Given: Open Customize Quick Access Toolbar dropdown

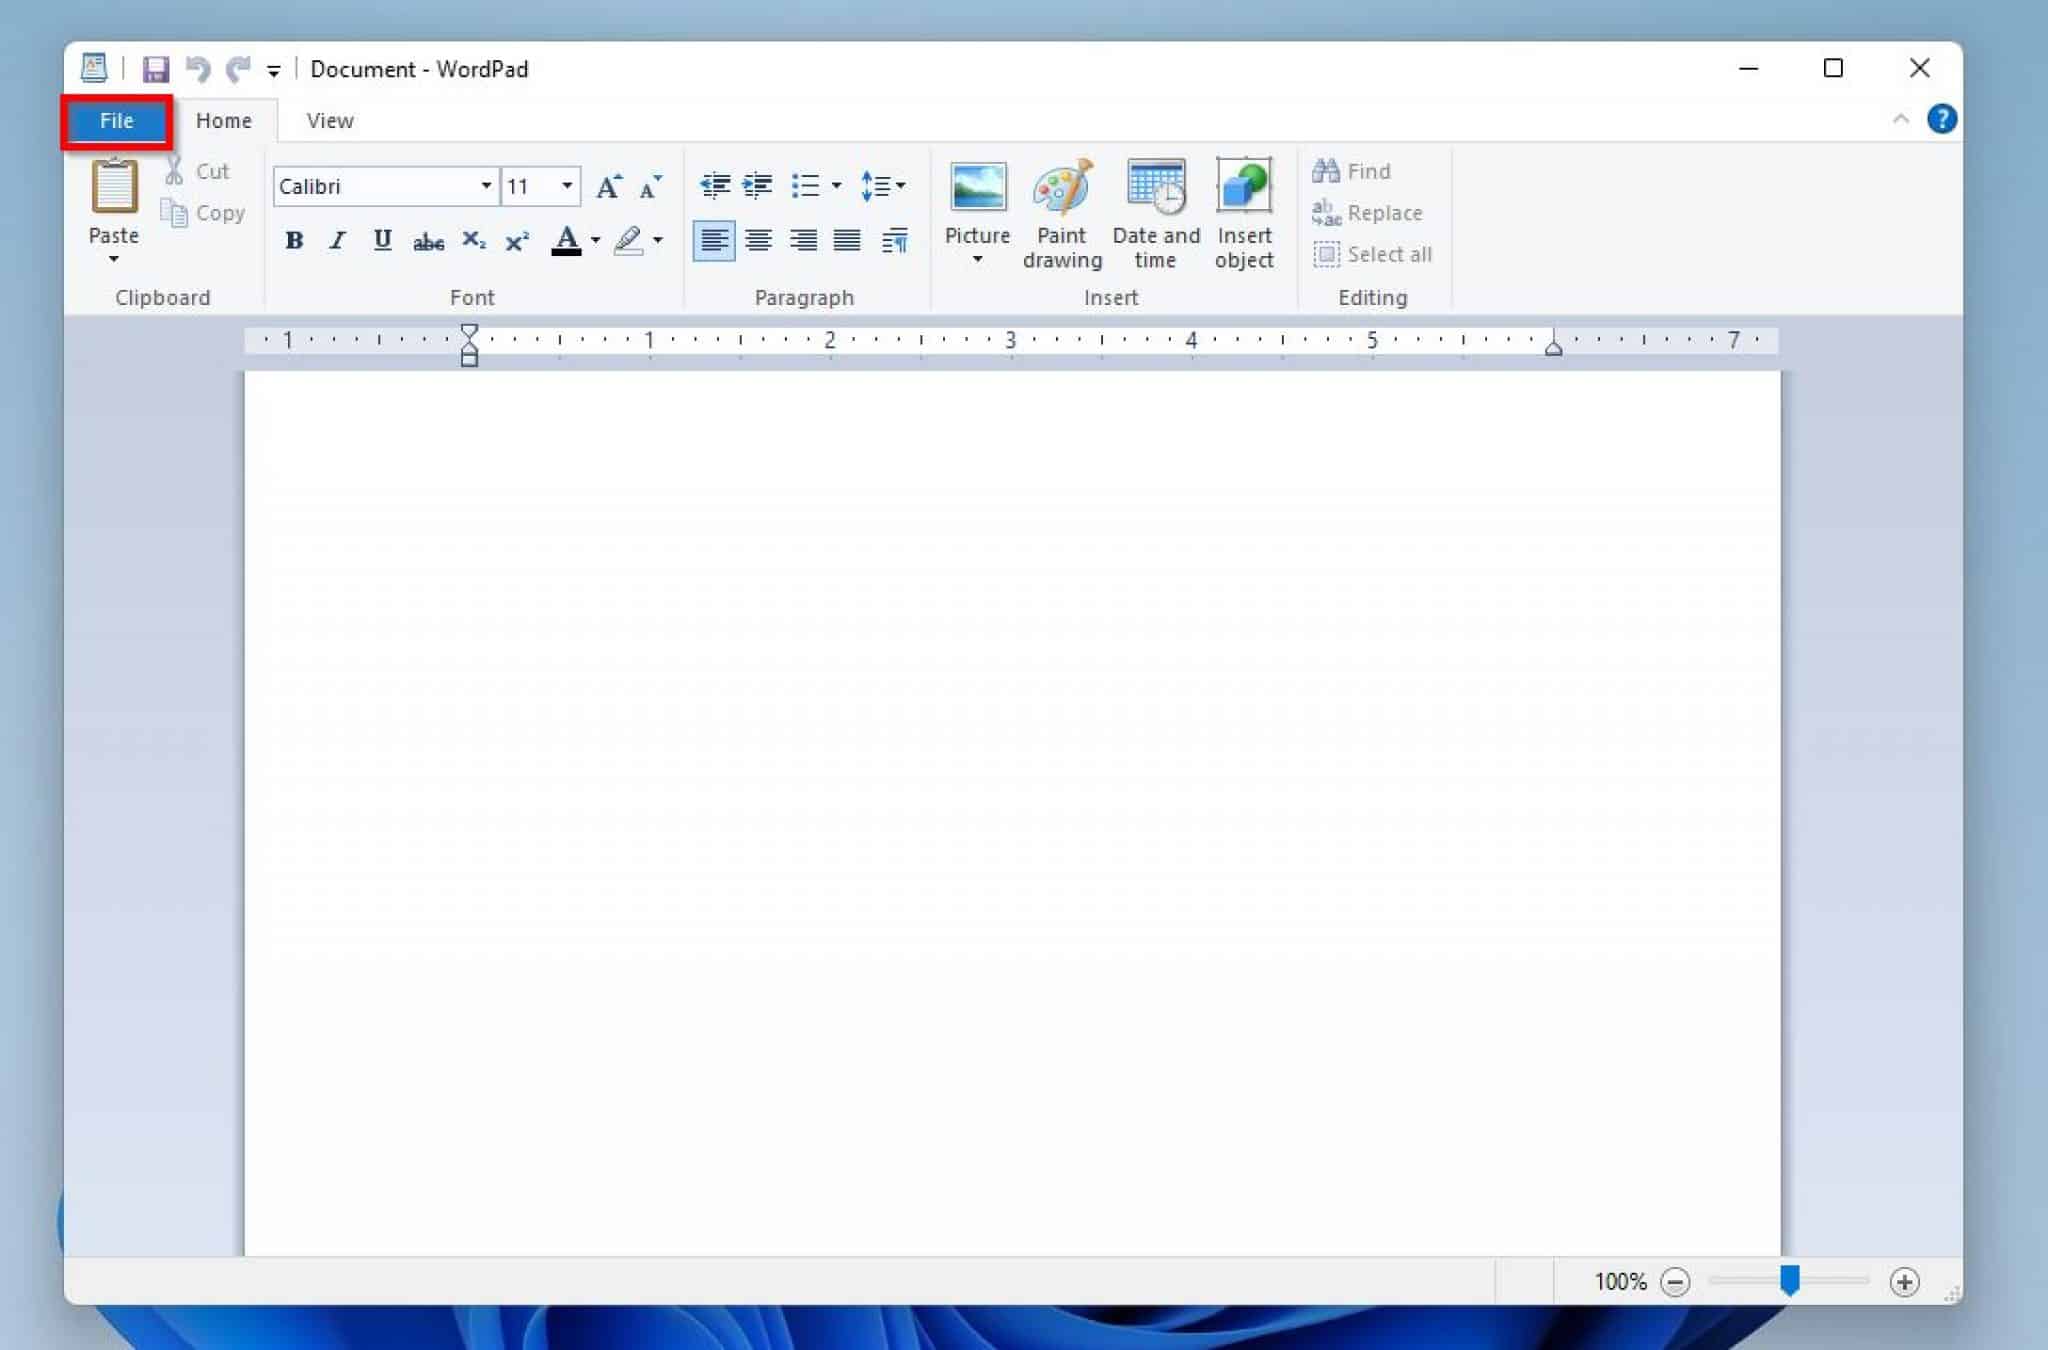Looking at the screenshot, I should [x=273, y=70].
